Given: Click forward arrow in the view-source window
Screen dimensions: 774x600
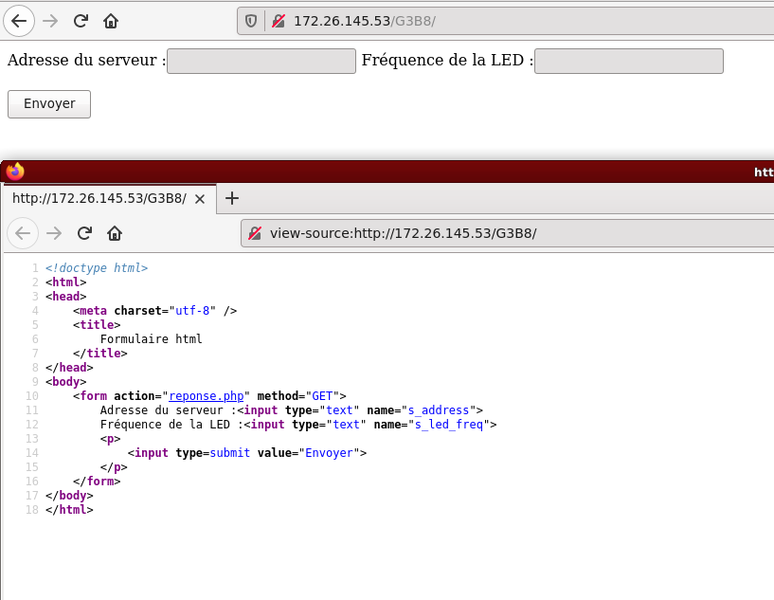Looking at the screenshot, I should (54, 233).
